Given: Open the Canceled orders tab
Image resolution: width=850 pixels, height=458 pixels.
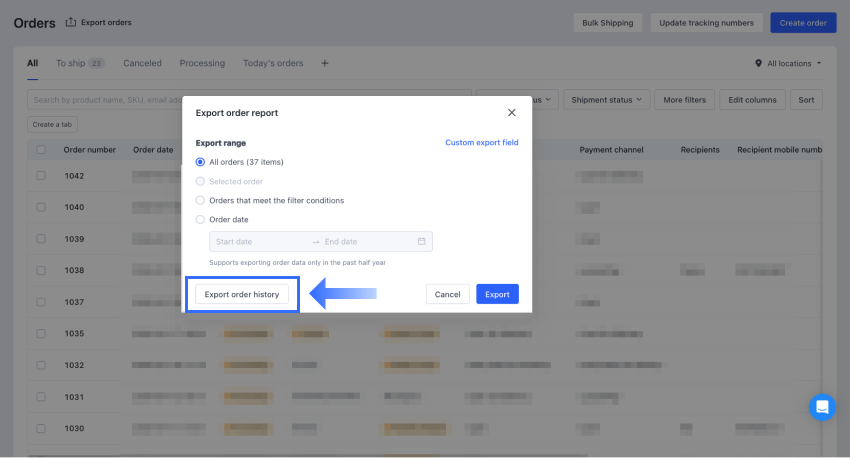Looking at the screenshot, I should click(x=142, y=63).
